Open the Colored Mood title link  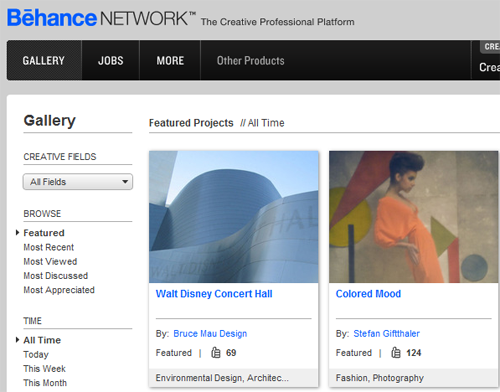coord(368,294)
